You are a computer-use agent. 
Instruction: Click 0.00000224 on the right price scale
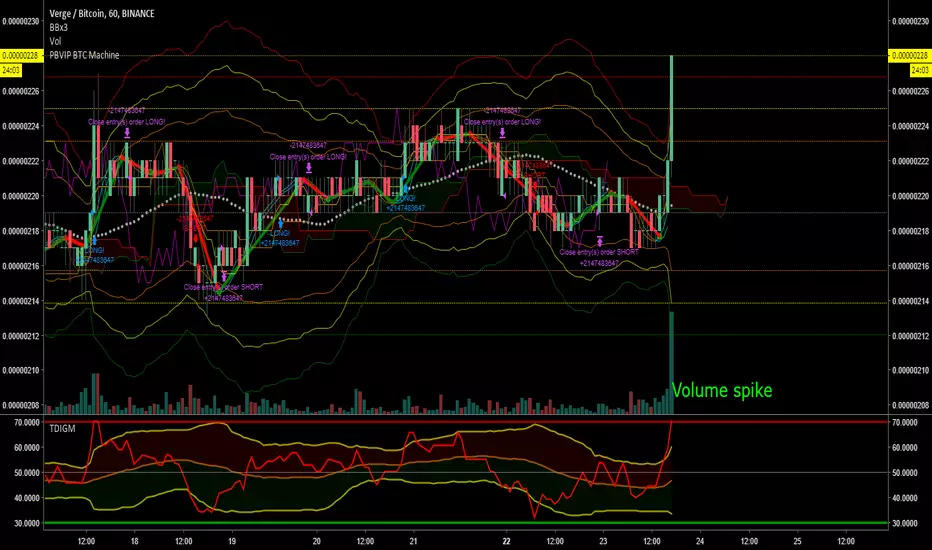[911, 126]
